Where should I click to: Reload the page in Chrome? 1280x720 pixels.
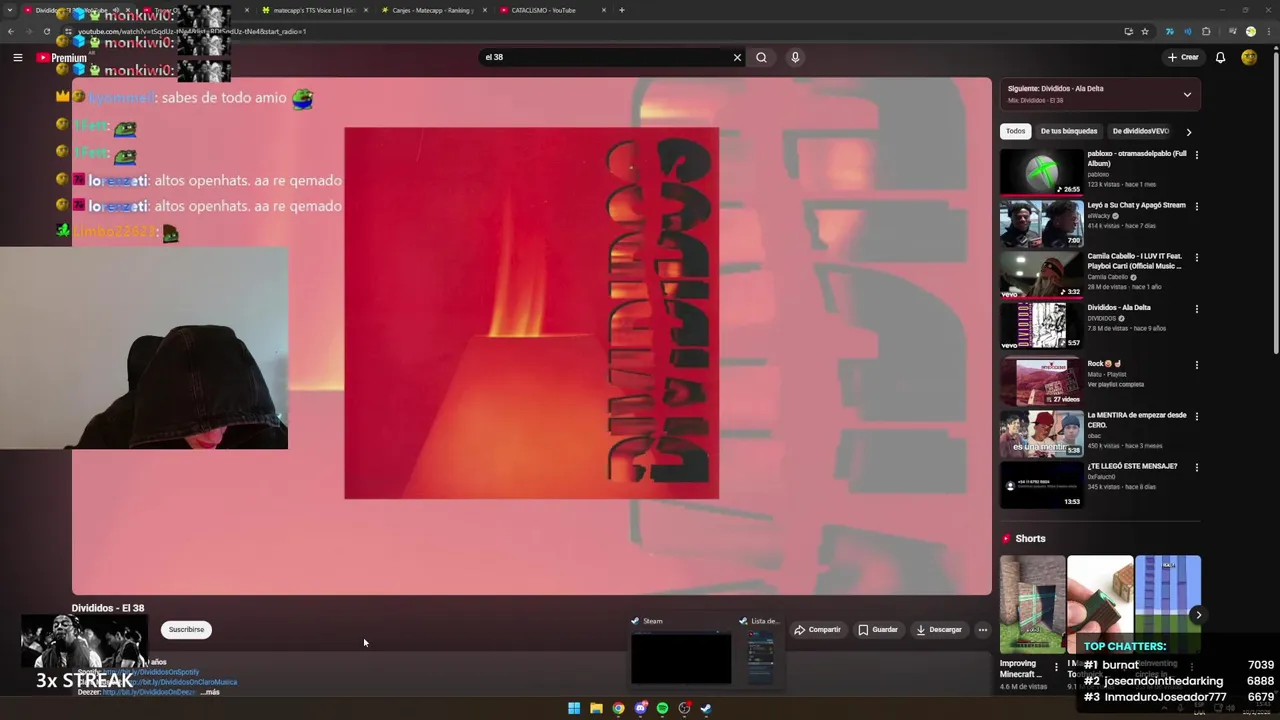pos(46,31)
